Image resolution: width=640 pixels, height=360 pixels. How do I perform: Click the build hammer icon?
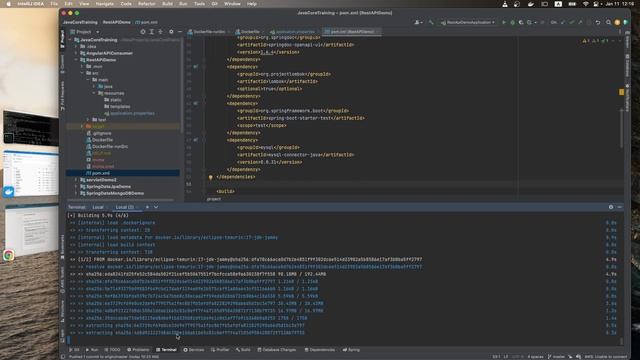pos(431,22)
